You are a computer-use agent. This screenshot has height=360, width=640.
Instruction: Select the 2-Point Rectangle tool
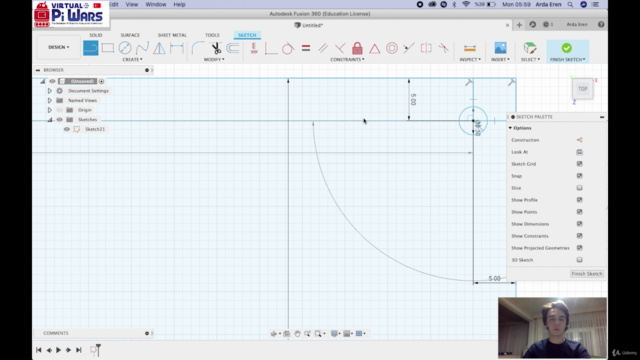pyautogui.click(x=108, y=48)
